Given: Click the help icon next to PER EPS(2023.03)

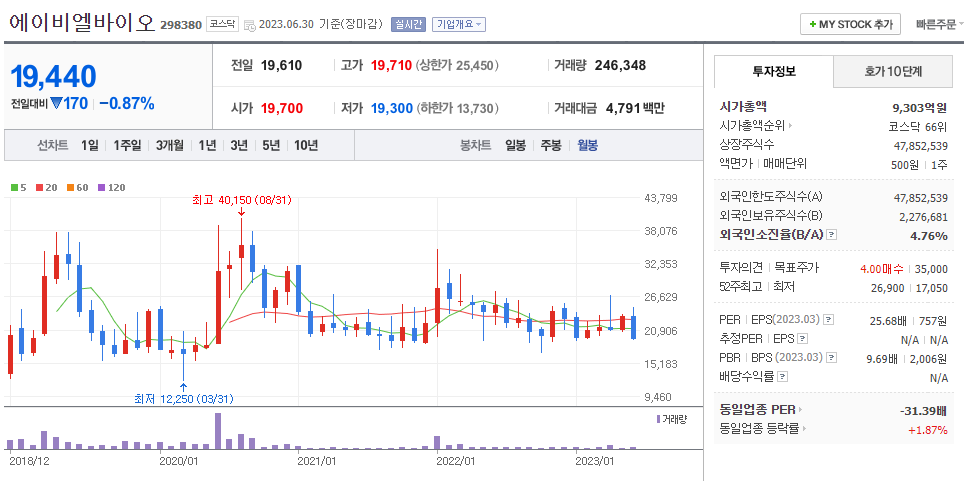Looking at the screenshot, I should (x=828, y=320).
